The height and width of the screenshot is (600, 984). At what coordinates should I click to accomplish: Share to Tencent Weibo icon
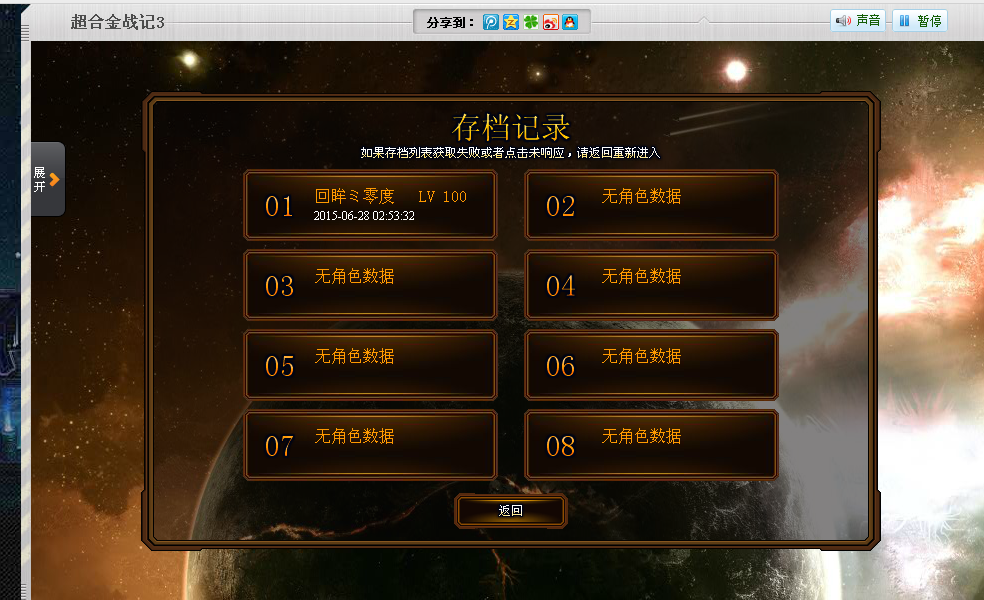491,22
